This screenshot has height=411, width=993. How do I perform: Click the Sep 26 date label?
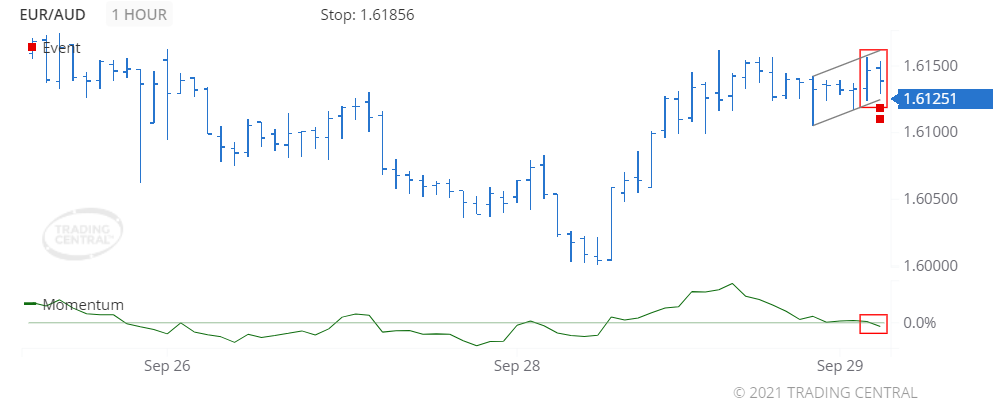(167, 365)
